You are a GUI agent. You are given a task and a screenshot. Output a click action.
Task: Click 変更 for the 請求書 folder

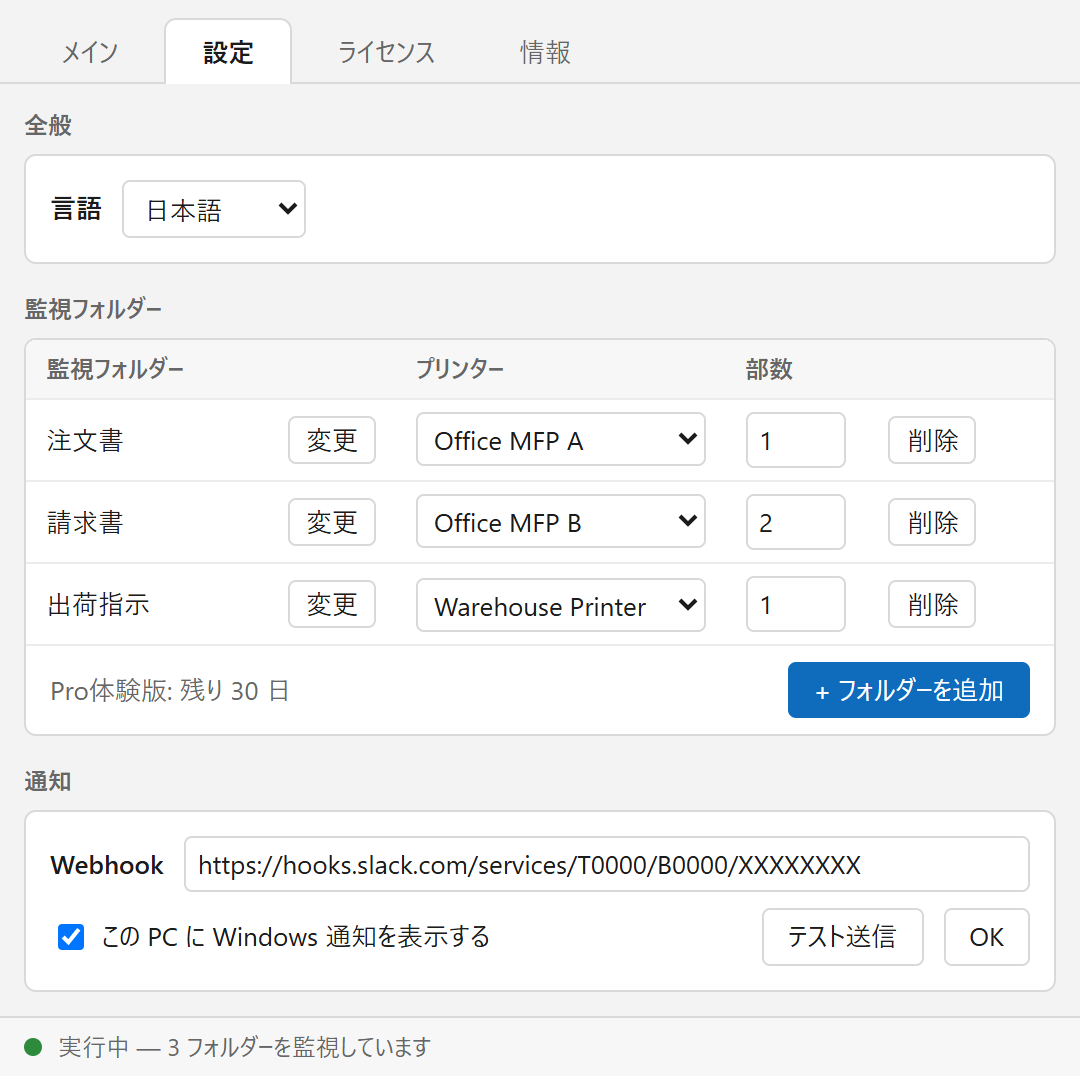coord(331,522)
